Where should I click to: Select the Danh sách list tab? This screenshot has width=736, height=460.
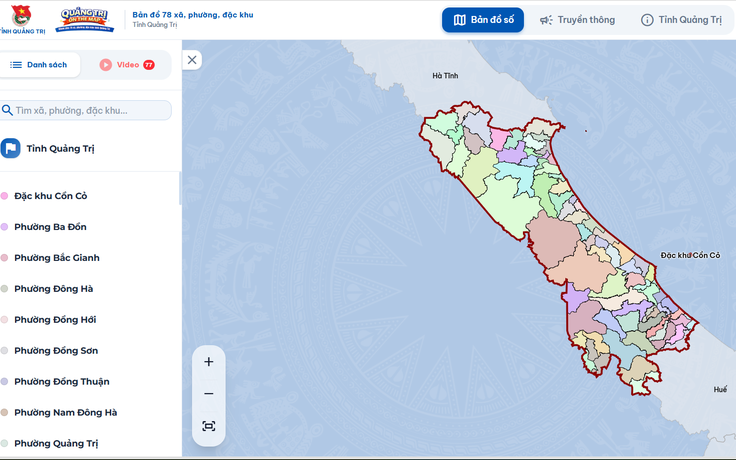coord(39,65)
